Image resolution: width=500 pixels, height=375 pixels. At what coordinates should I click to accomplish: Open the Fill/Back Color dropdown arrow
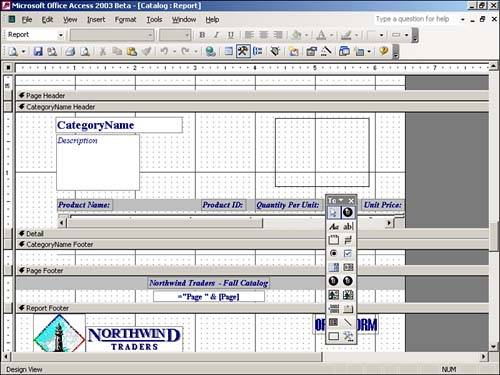point(306,35)
